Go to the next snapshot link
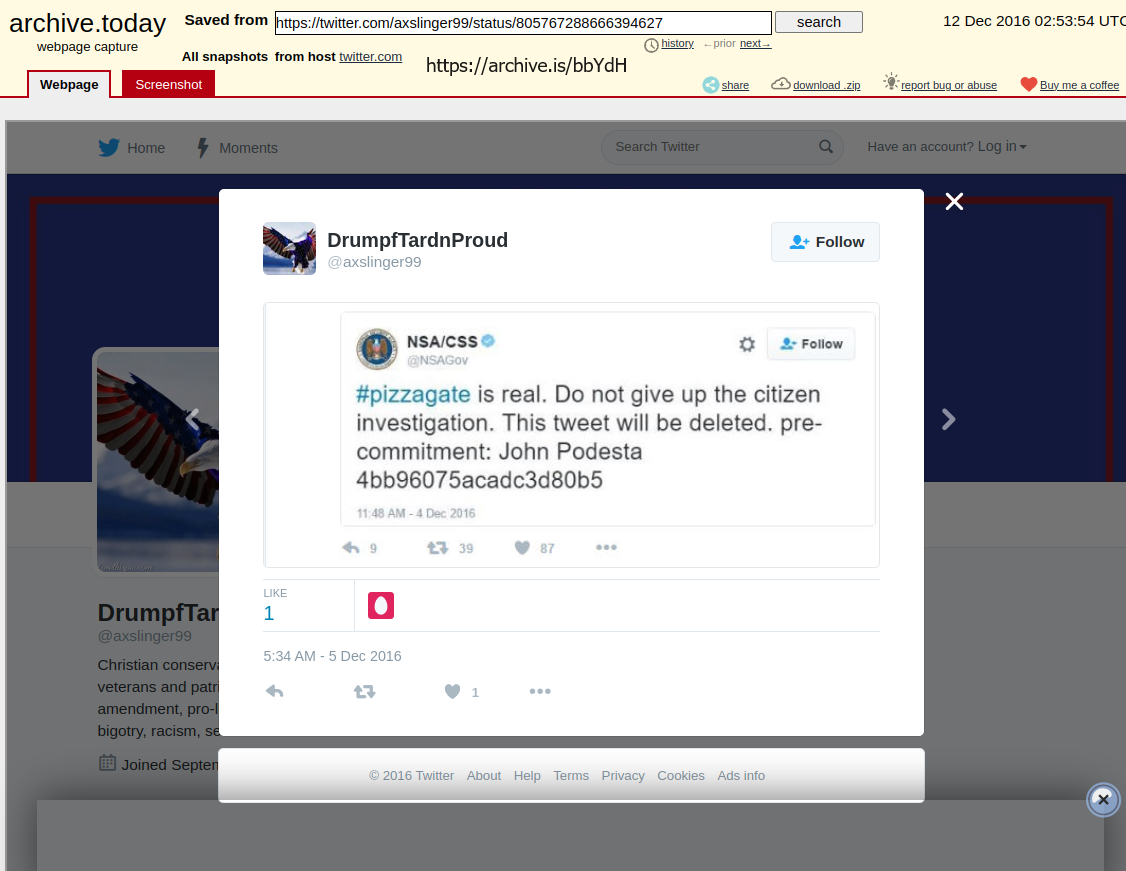Image resolution: width=1126 pixels, height=871 pixels. pos(755,43)
